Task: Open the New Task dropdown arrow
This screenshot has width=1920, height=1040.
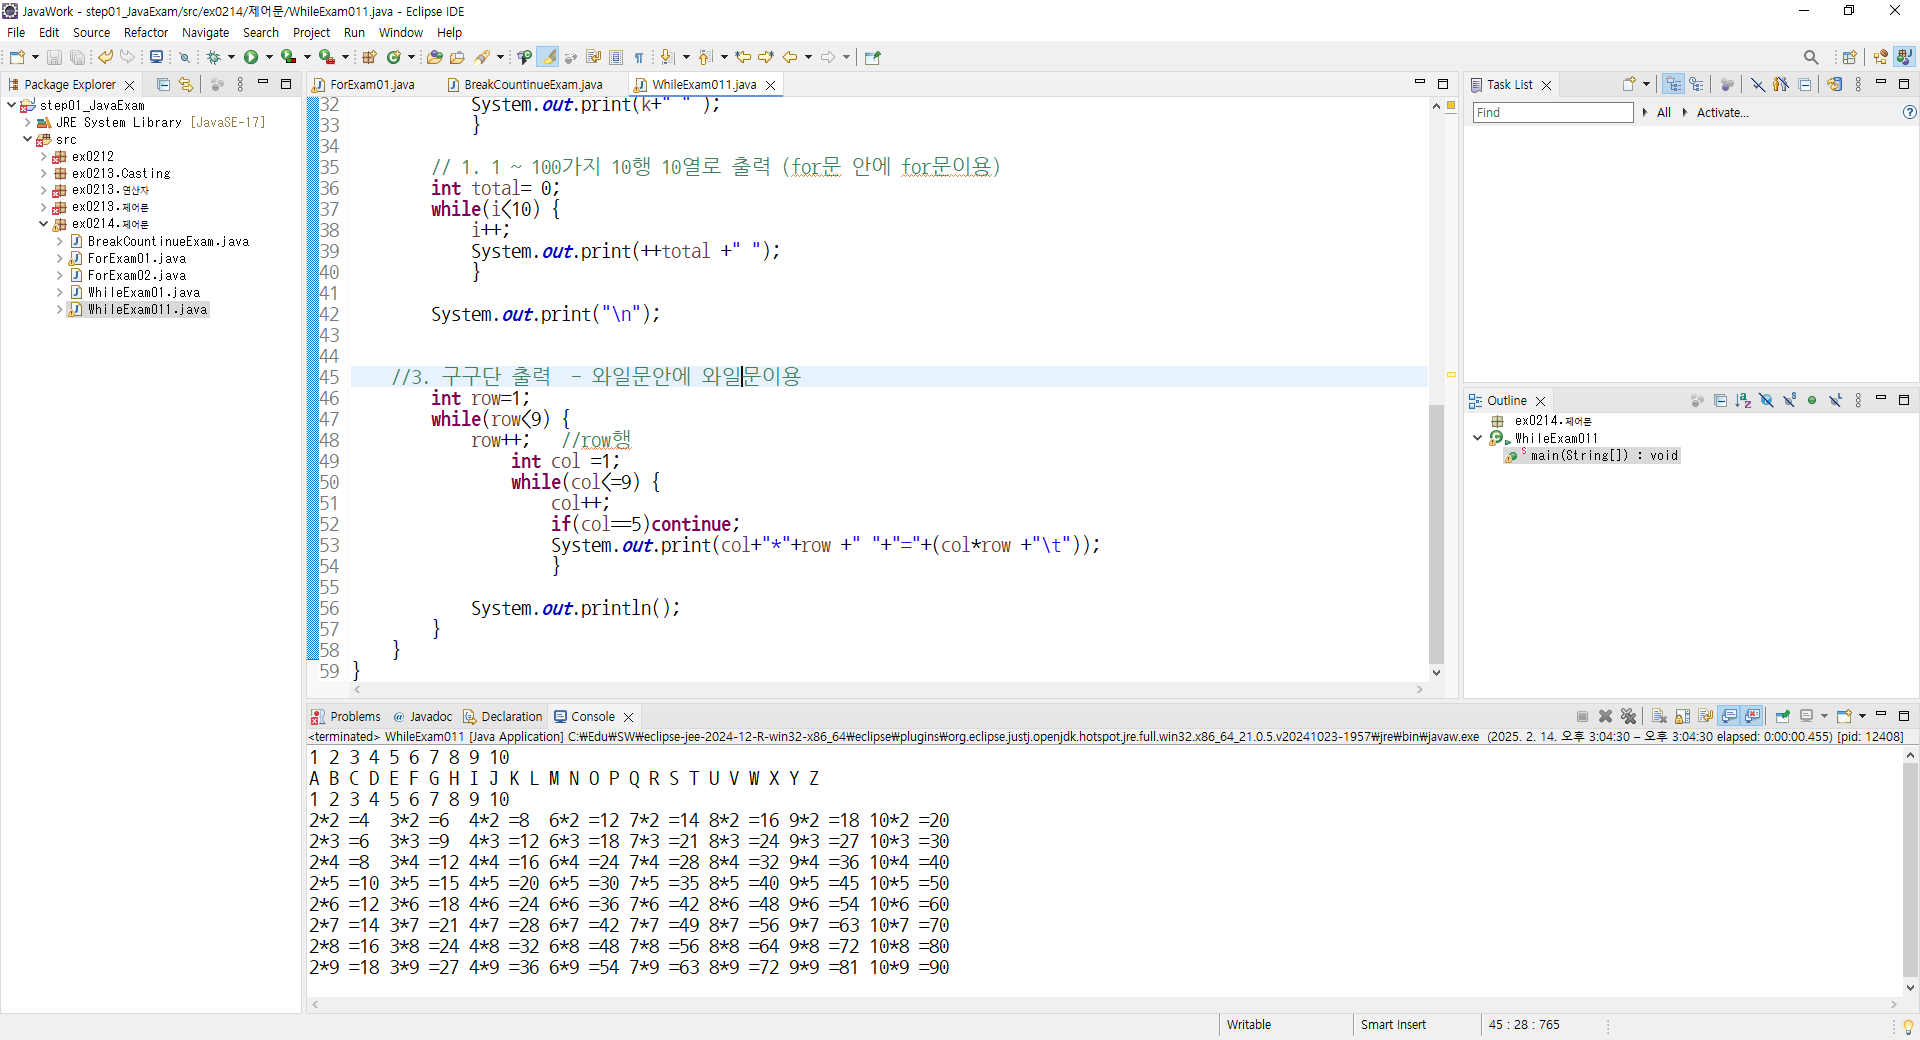Action: [1646, 85]
